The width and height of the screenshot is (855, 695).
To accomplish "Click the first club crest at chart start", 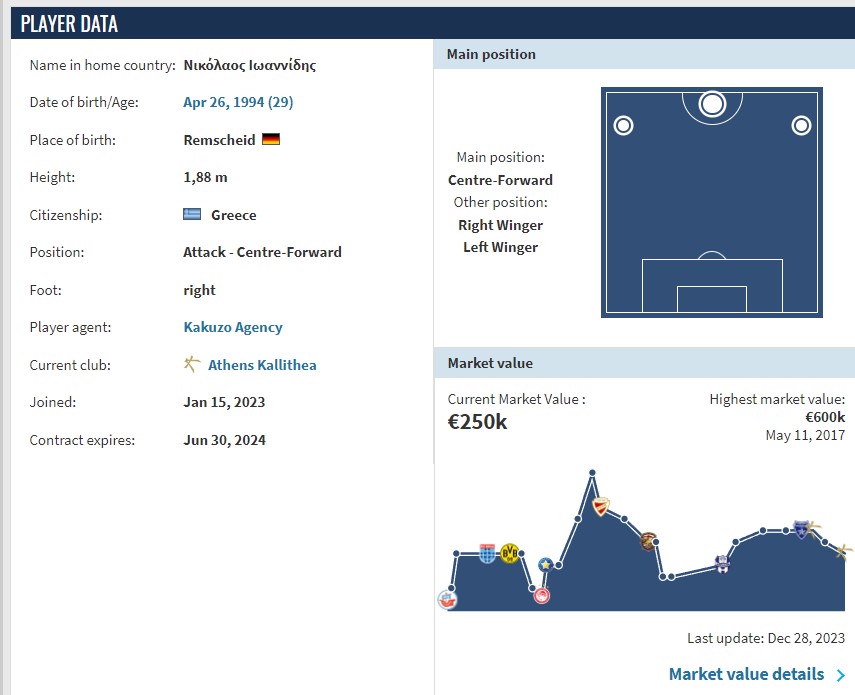I will 447,600.
